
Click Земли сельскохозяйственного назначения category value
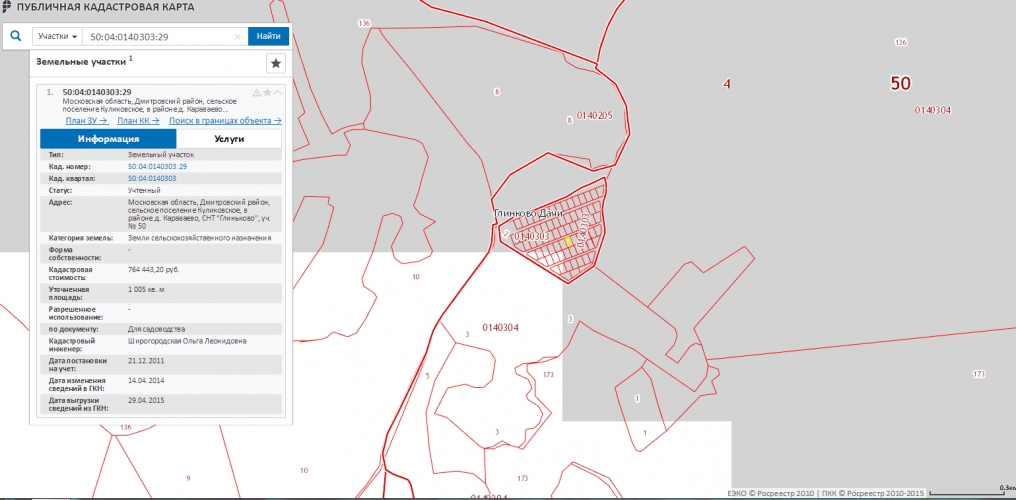pos(200,238)
